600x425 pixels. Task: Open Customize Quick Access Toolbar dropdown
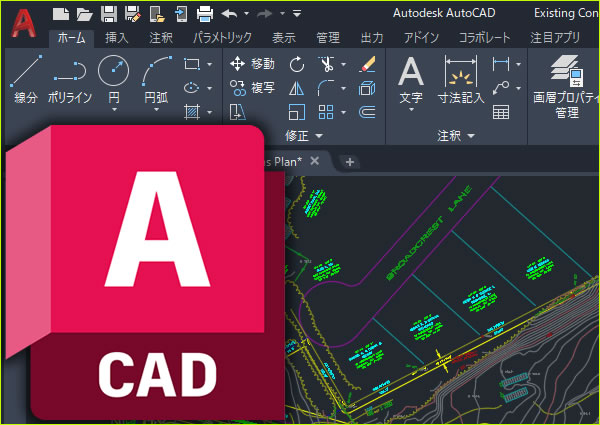(x=297, y=13)
